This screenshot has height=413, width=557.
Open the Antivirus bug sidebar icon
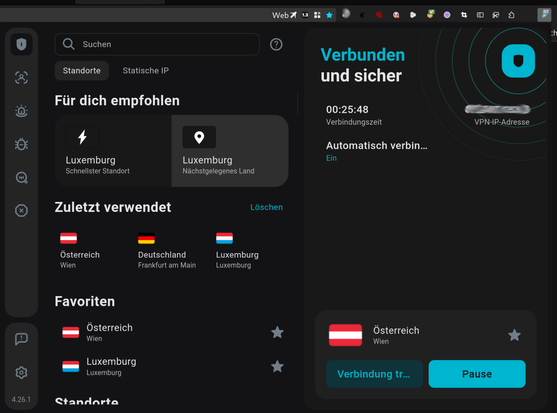tap(21, 144)
